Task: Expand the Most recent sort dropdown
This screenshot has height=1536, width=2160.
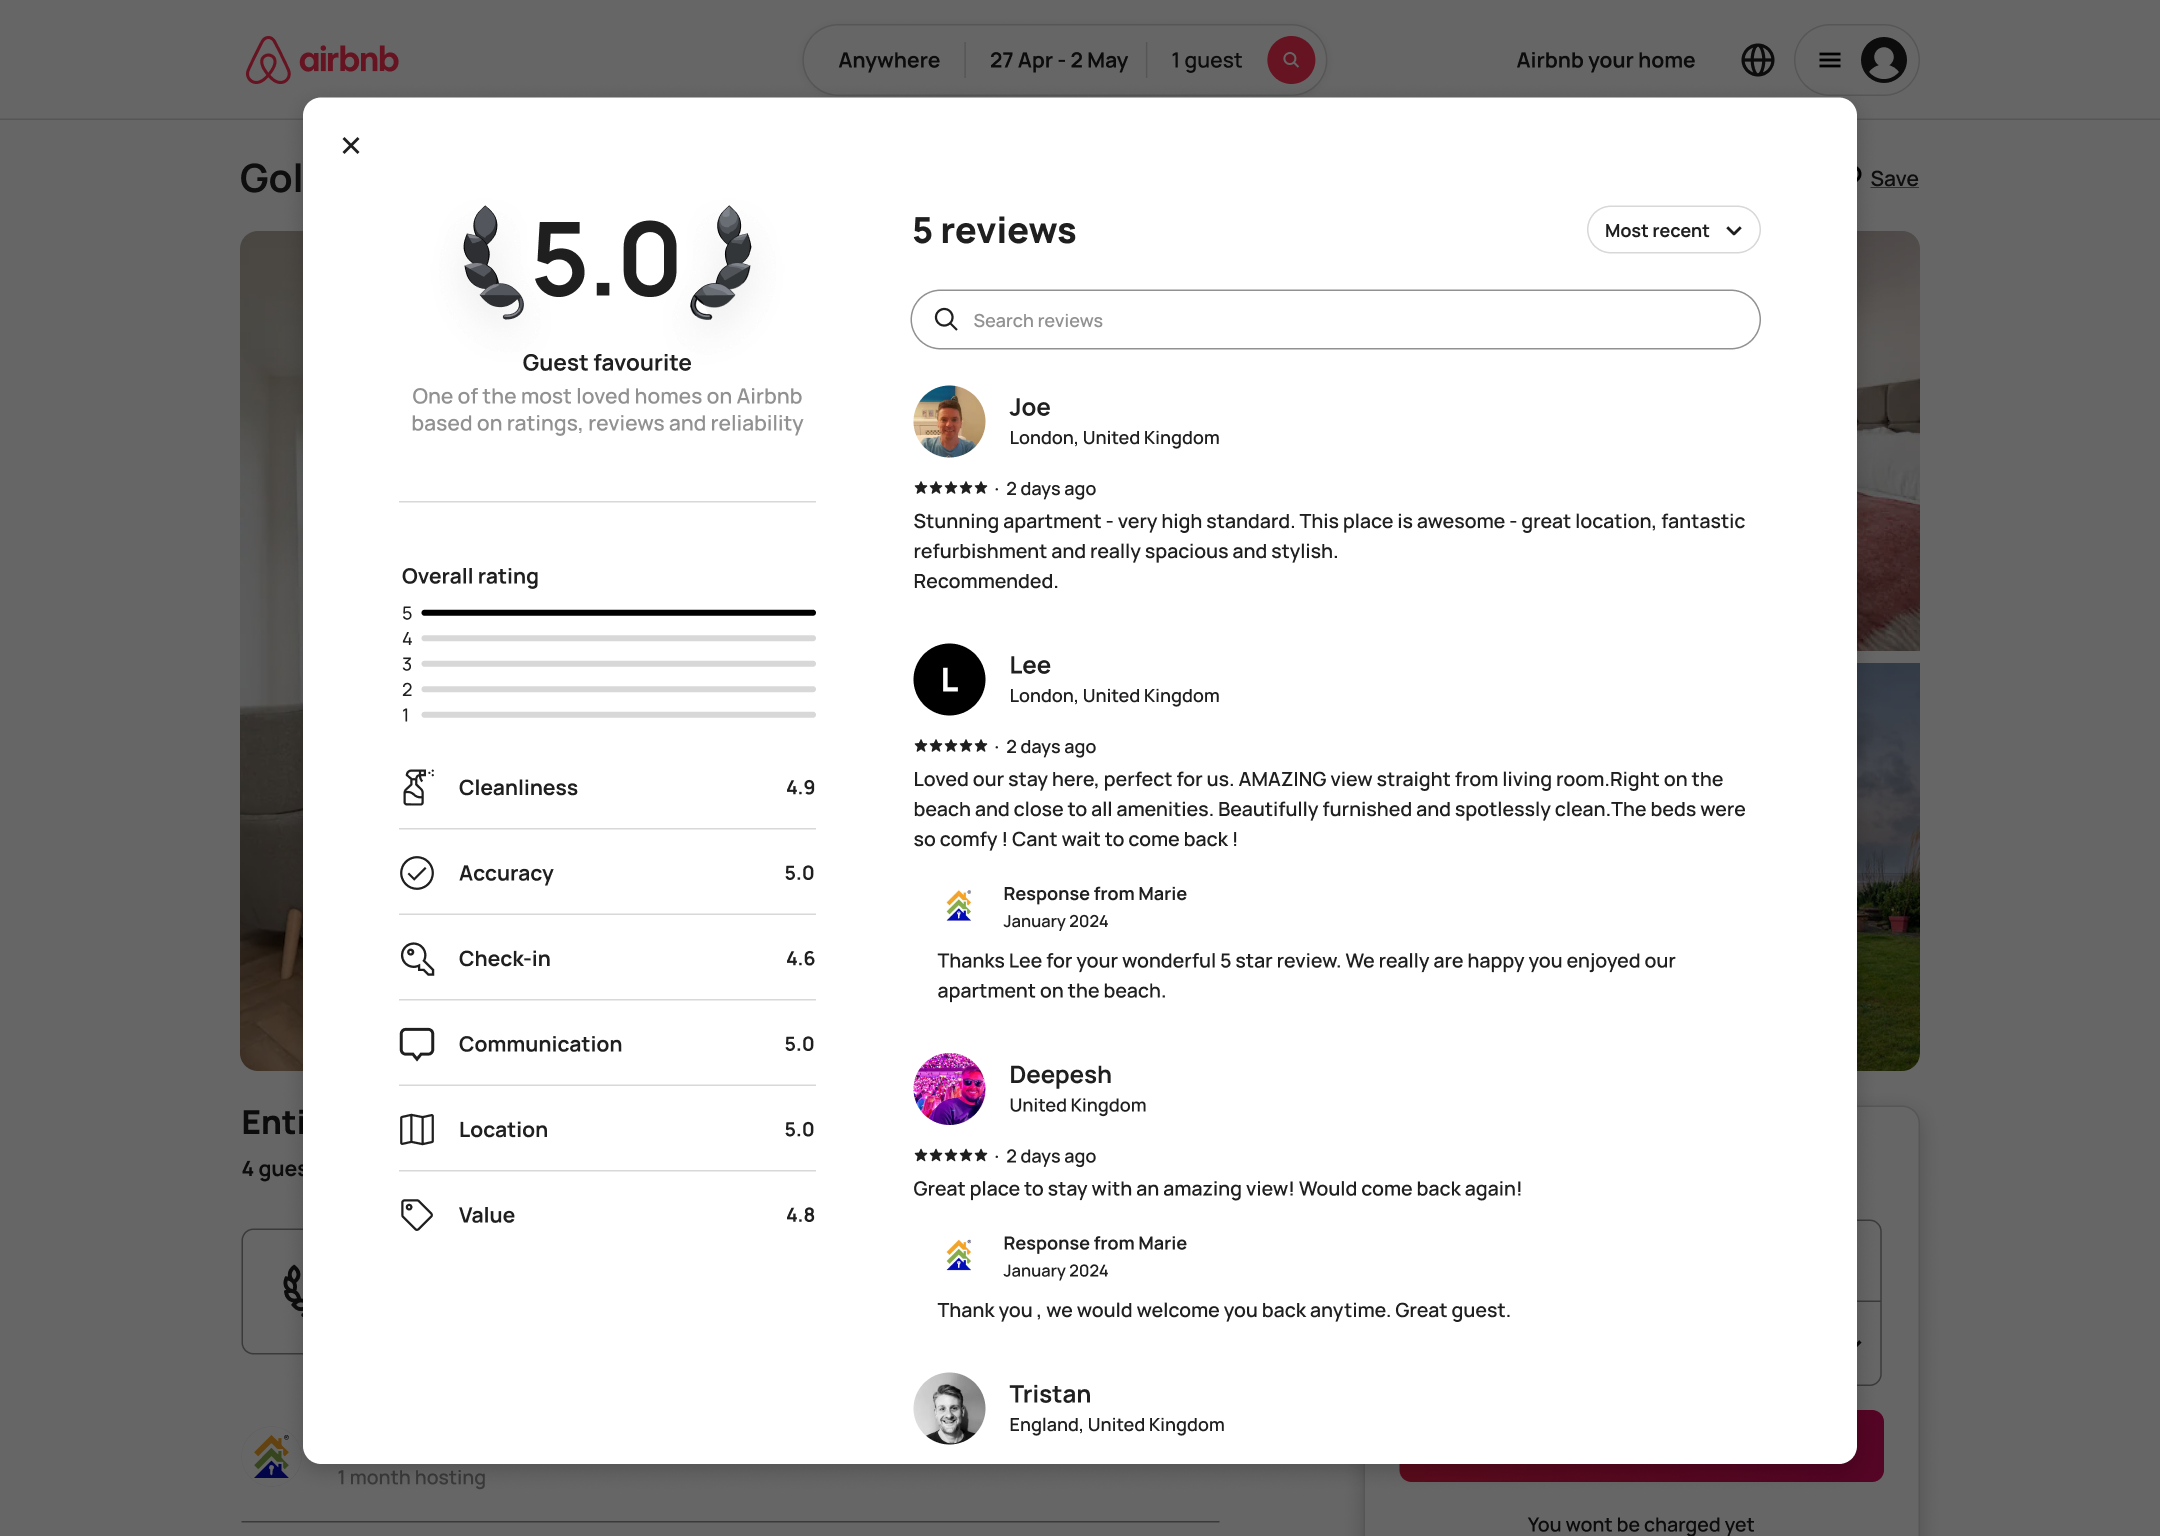Action: pos(1673,230)
